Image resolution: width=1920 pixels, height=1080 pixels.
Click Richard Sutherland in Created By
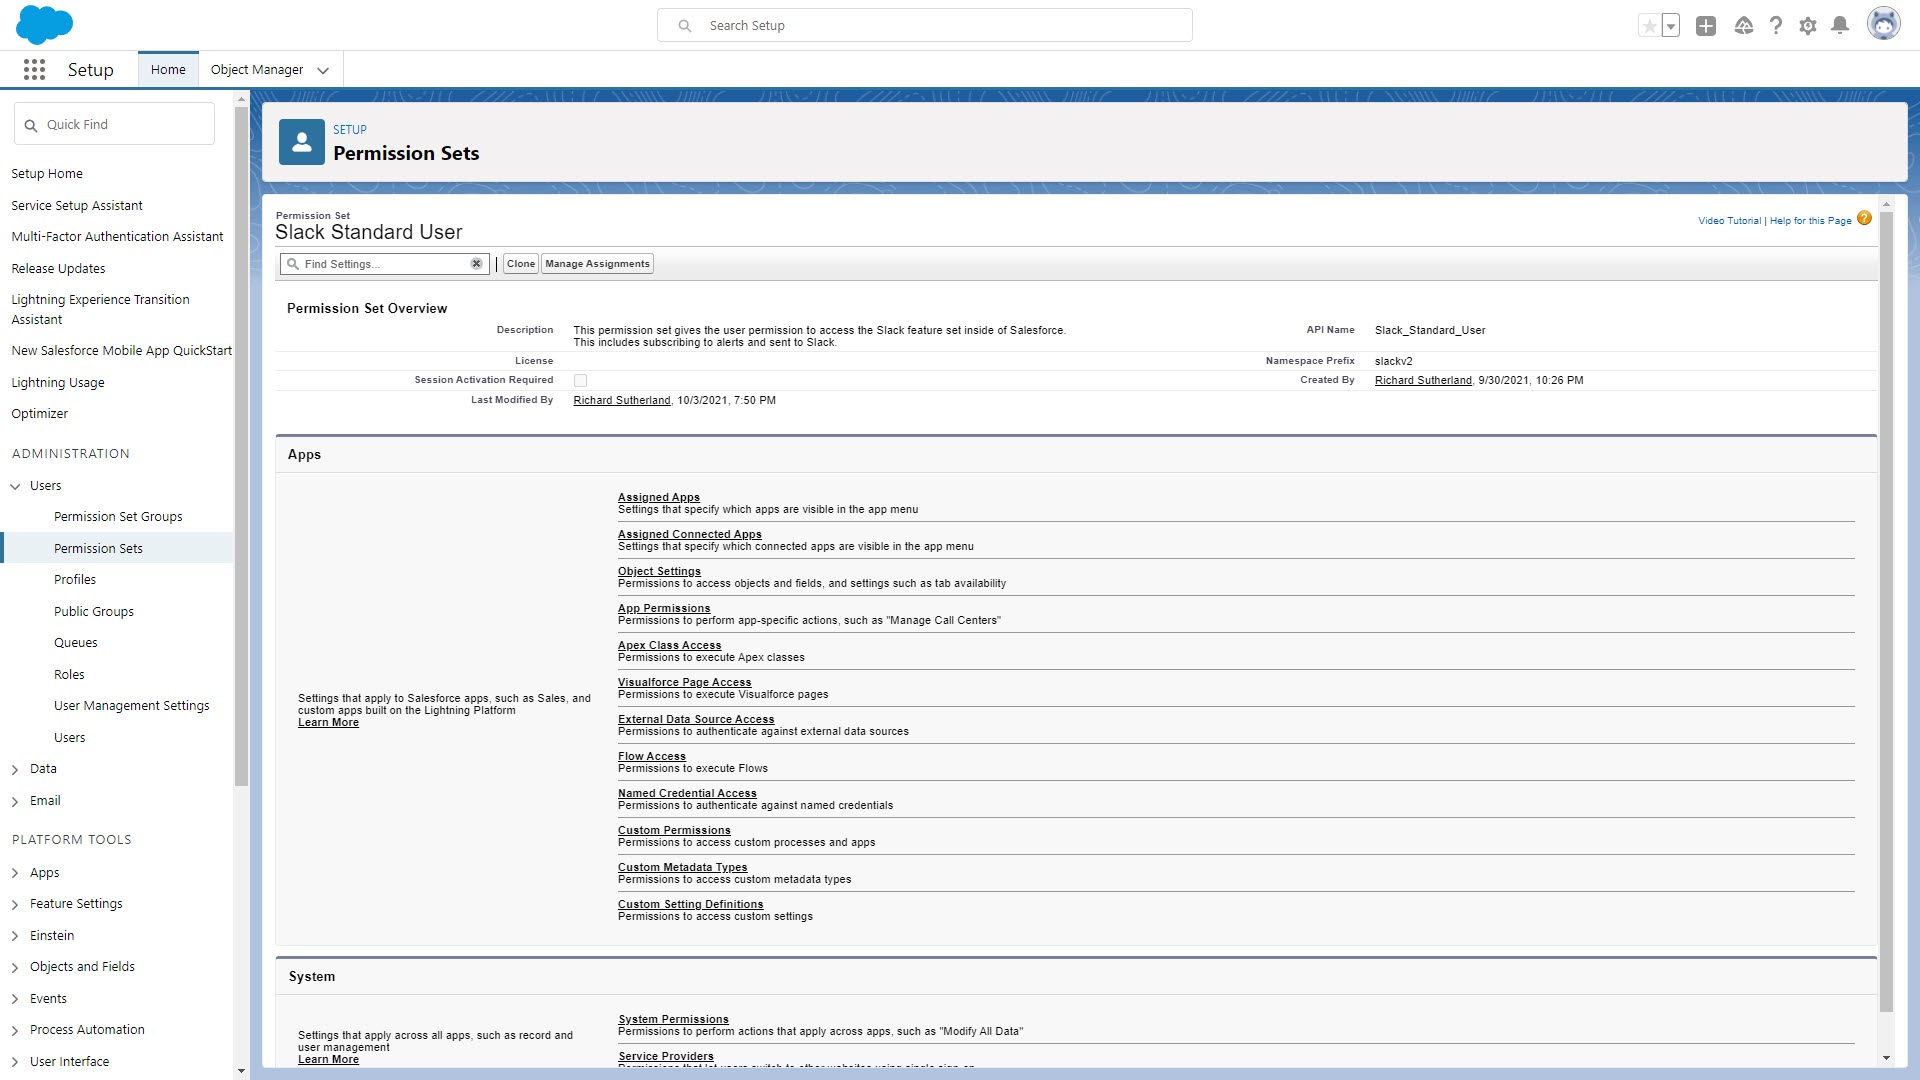[1423, 380]
